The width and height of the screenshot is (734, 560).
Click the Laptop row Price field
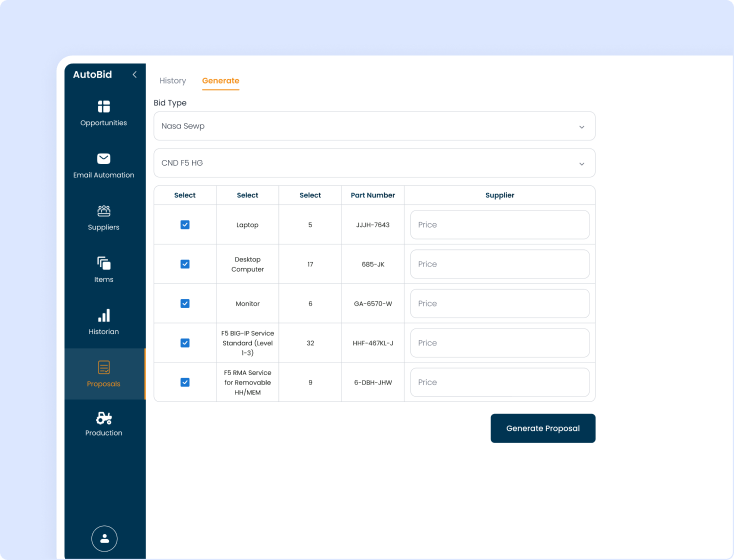coord(500,225)
